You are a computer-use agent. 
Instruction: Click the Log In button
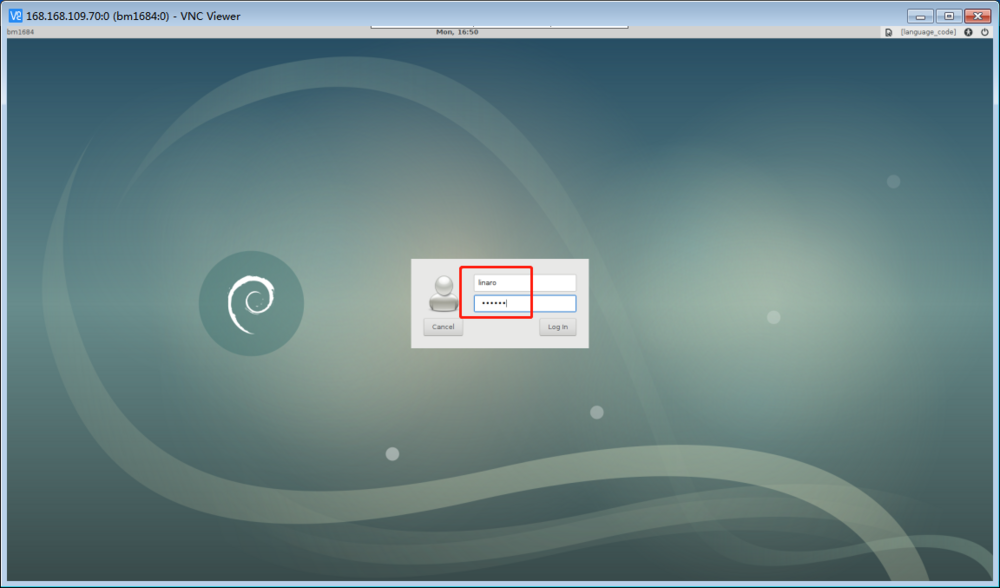[557, 327]
